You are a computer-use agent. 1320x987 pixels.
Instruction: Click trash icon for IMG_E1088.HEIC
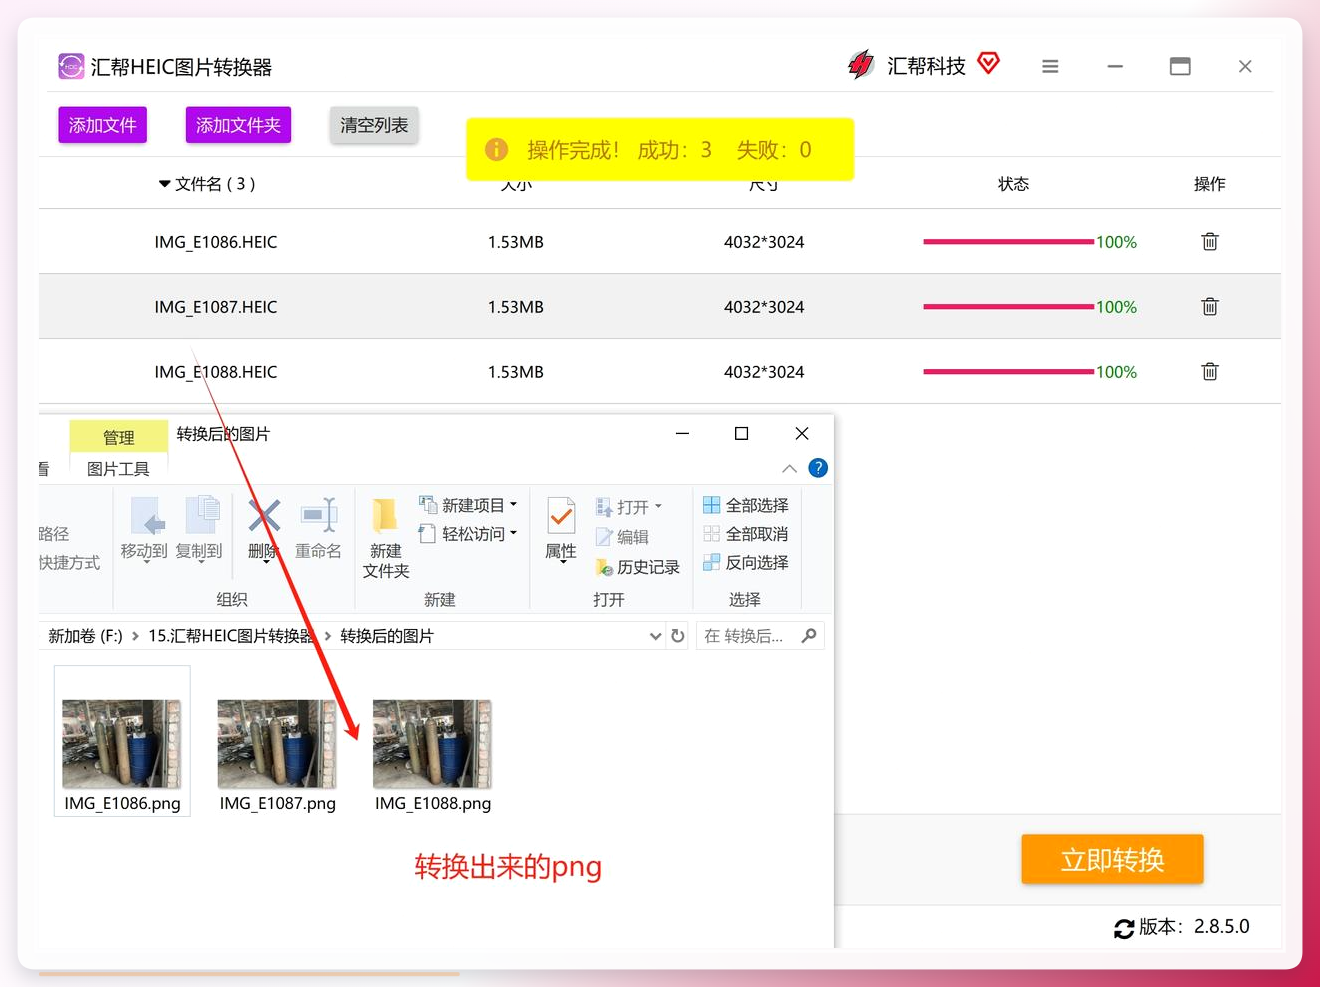click(x=1210, y=372)
